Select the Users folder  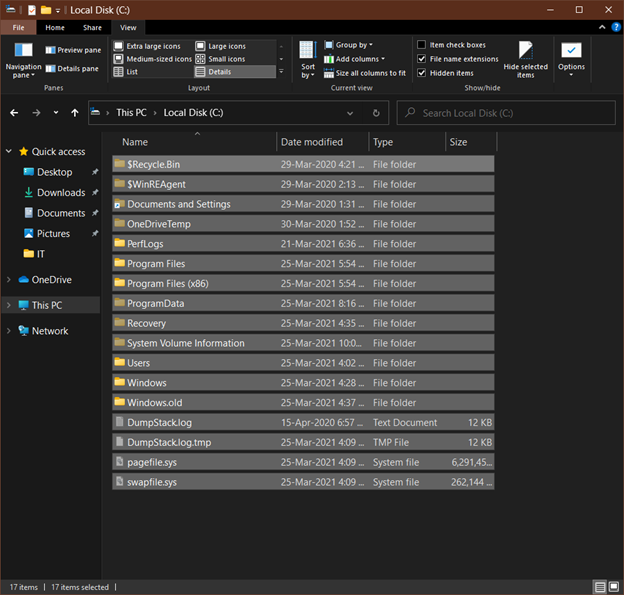click(303, 363)
